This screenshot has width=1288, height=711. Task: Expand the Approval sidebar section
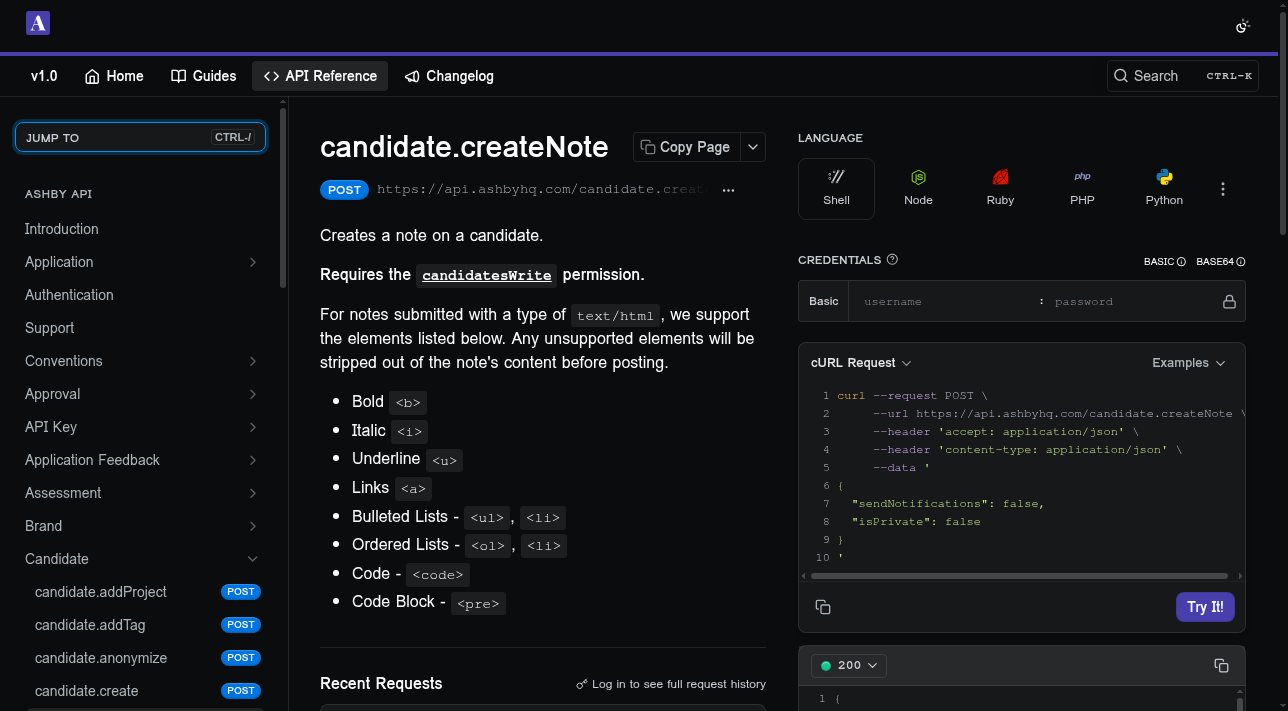(x=141, y=394)
